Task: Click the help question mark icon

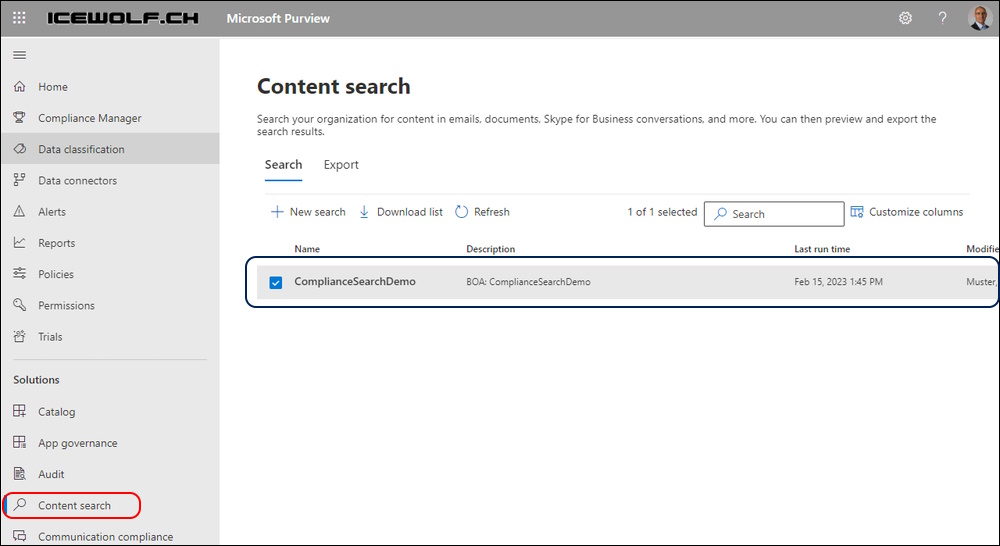Action: point(942,18)
